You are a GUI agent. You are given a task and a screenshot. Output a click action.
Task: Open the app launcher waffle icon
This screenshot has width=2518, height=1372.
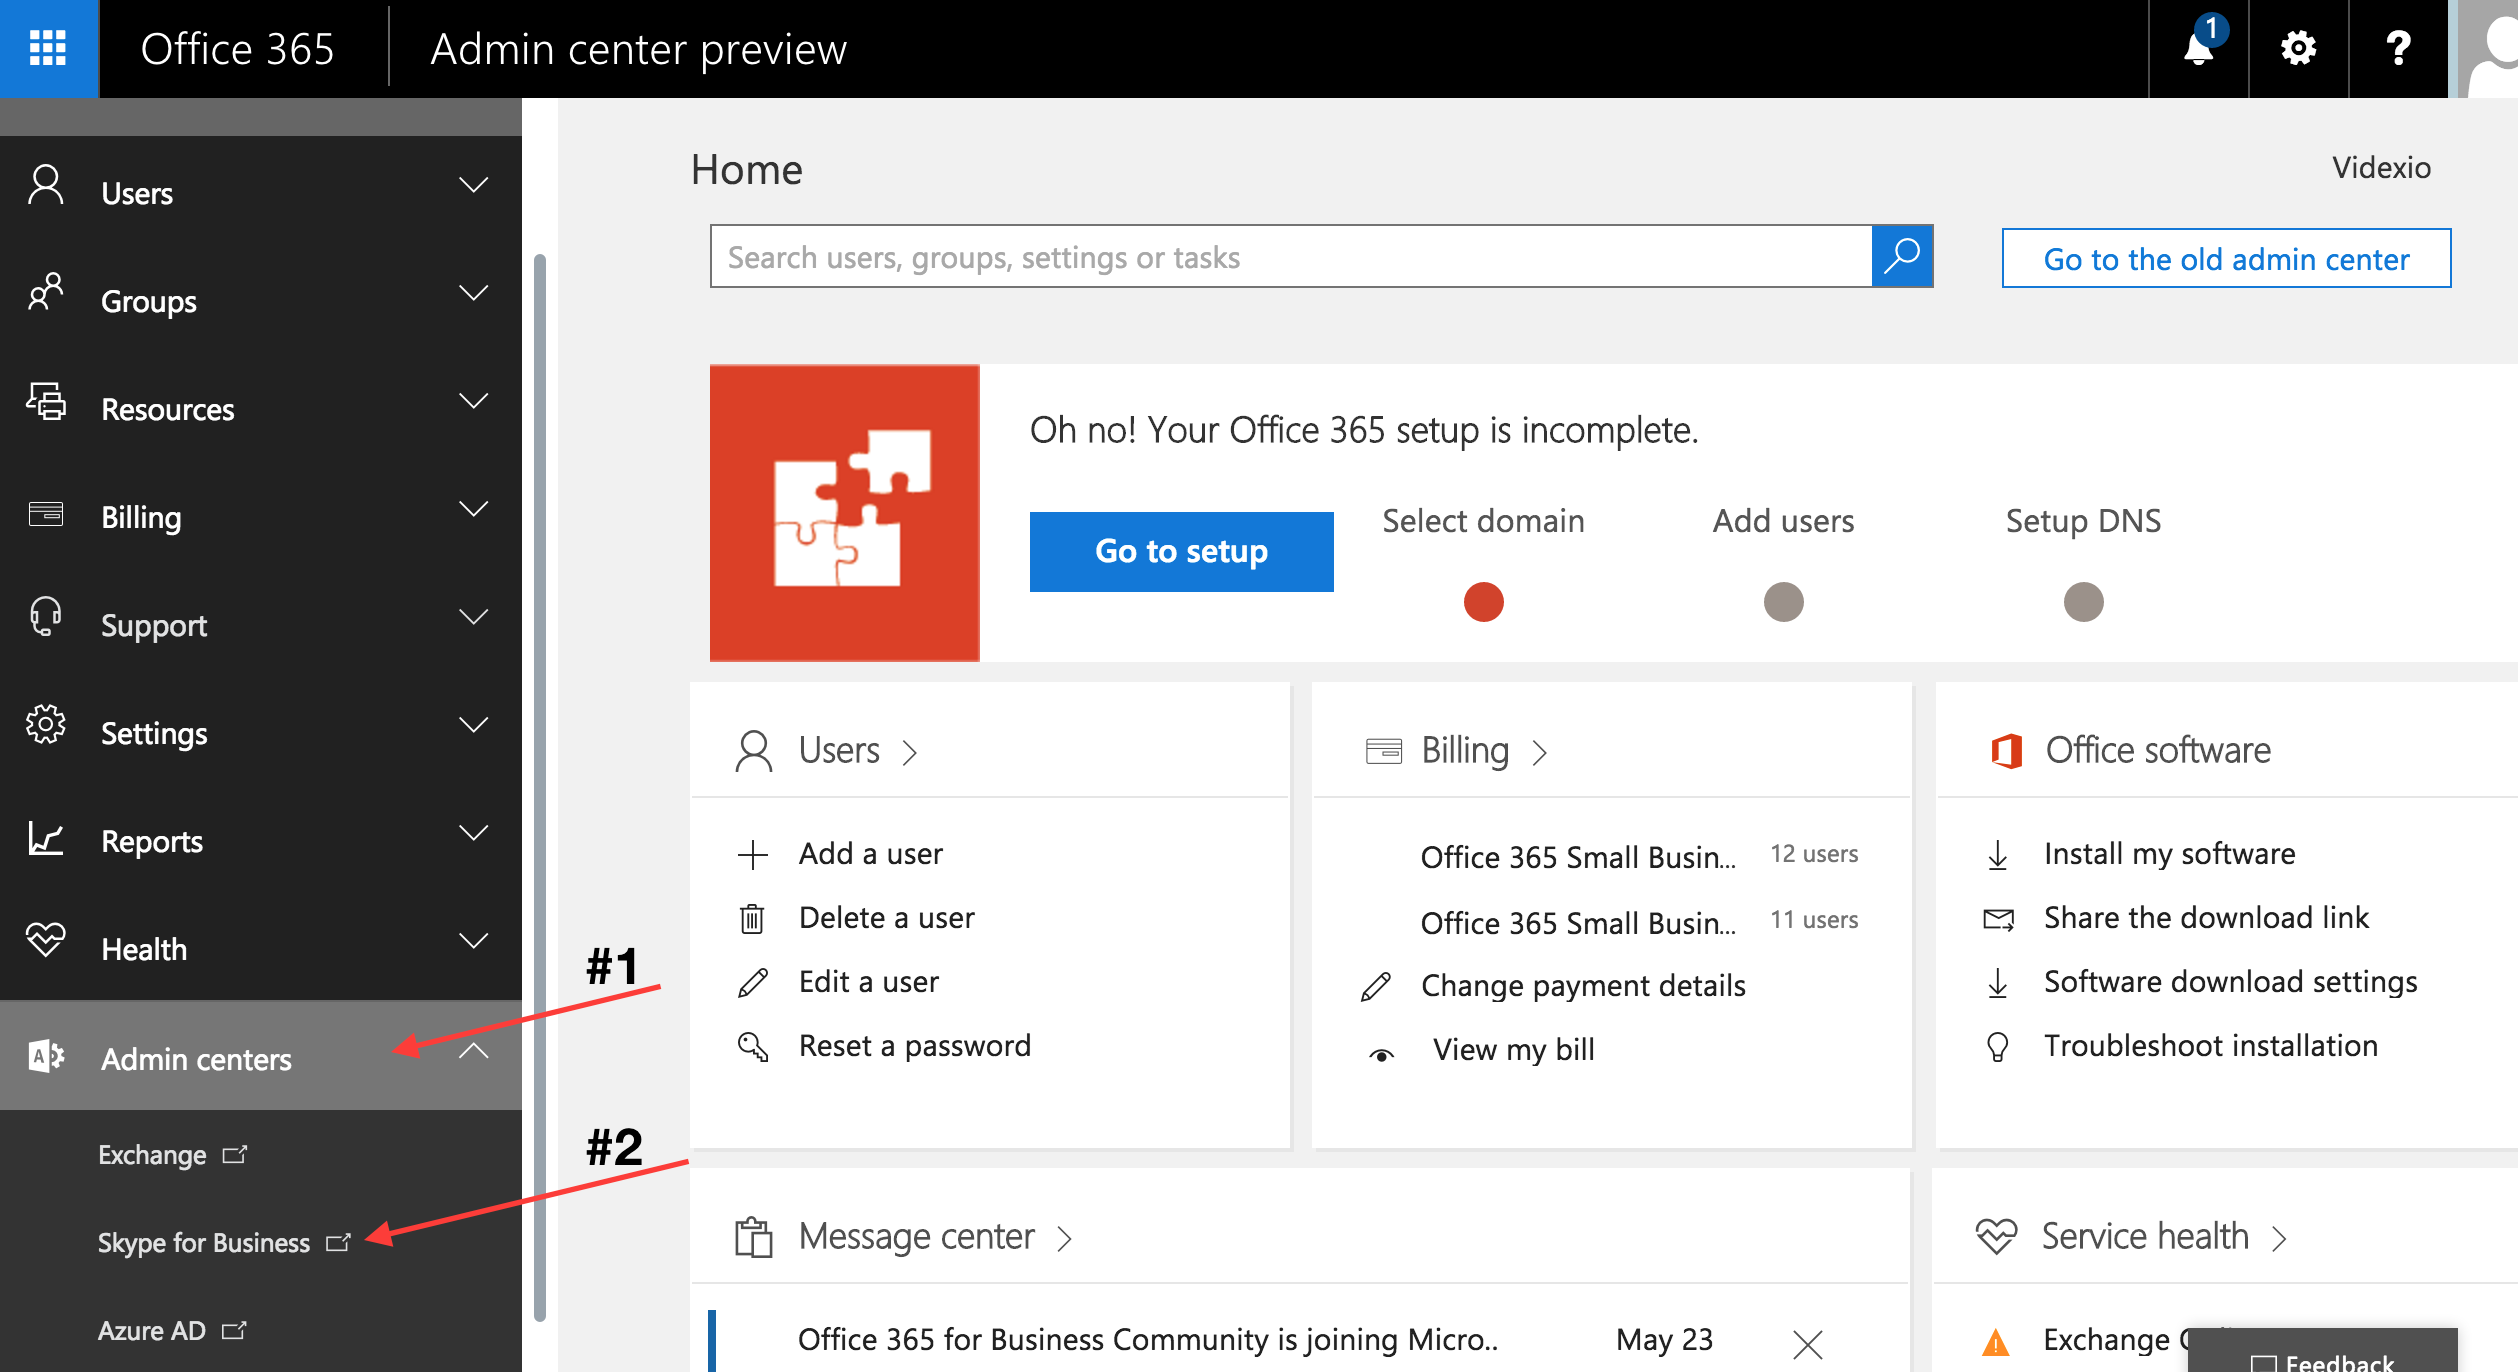click(48, 48)
